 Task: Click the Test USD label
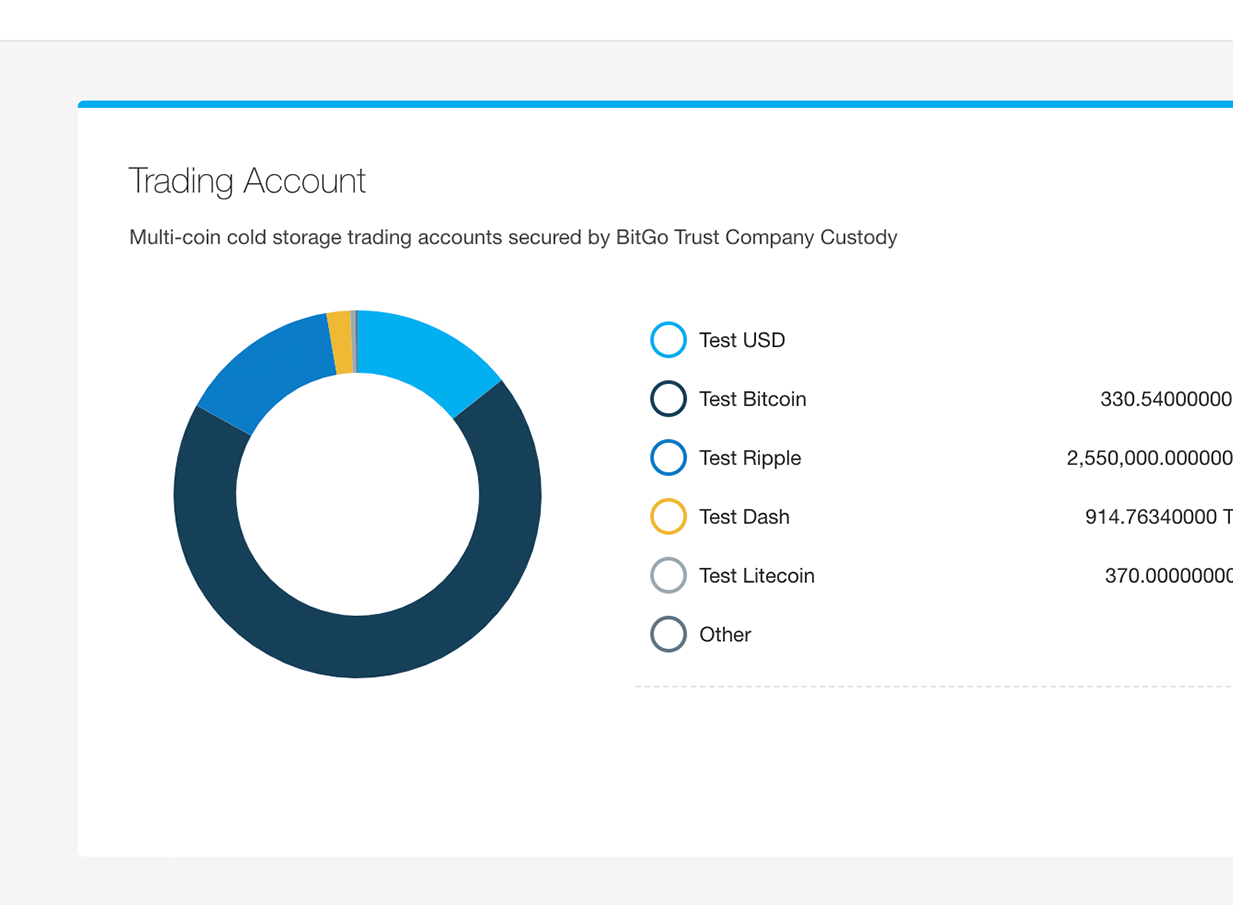pos(742,340)
